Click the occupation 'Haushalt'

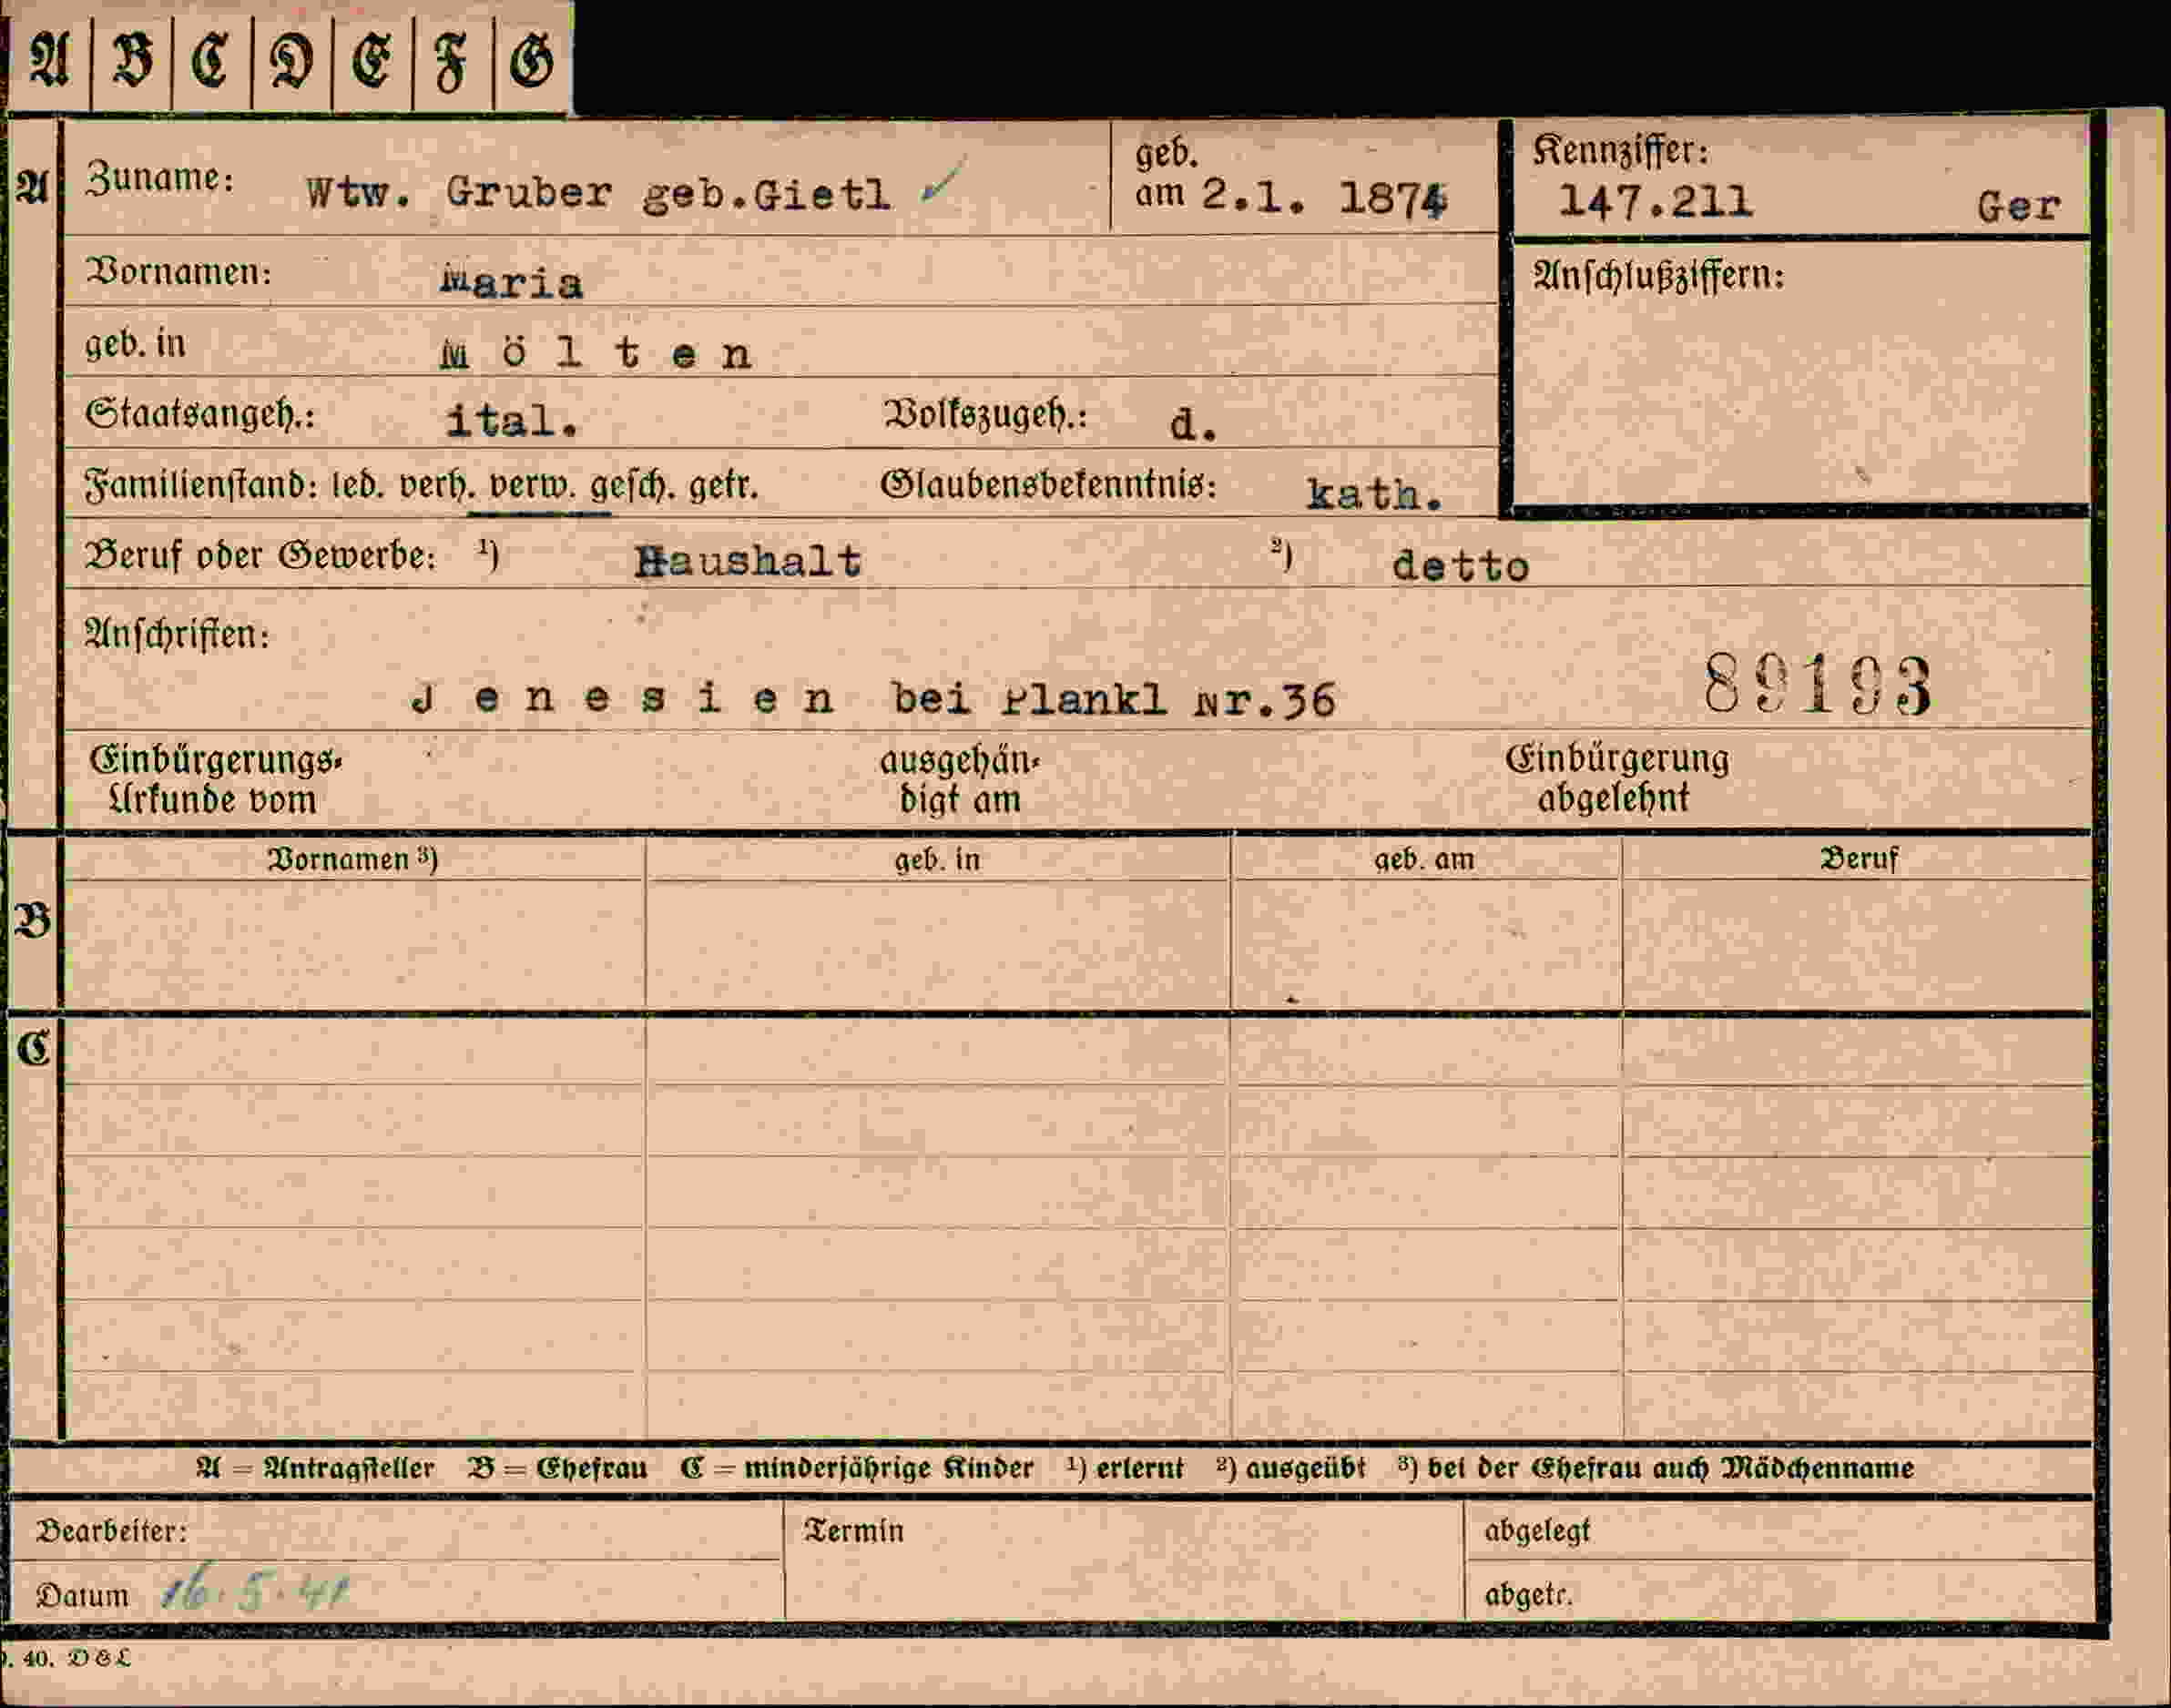747,561
